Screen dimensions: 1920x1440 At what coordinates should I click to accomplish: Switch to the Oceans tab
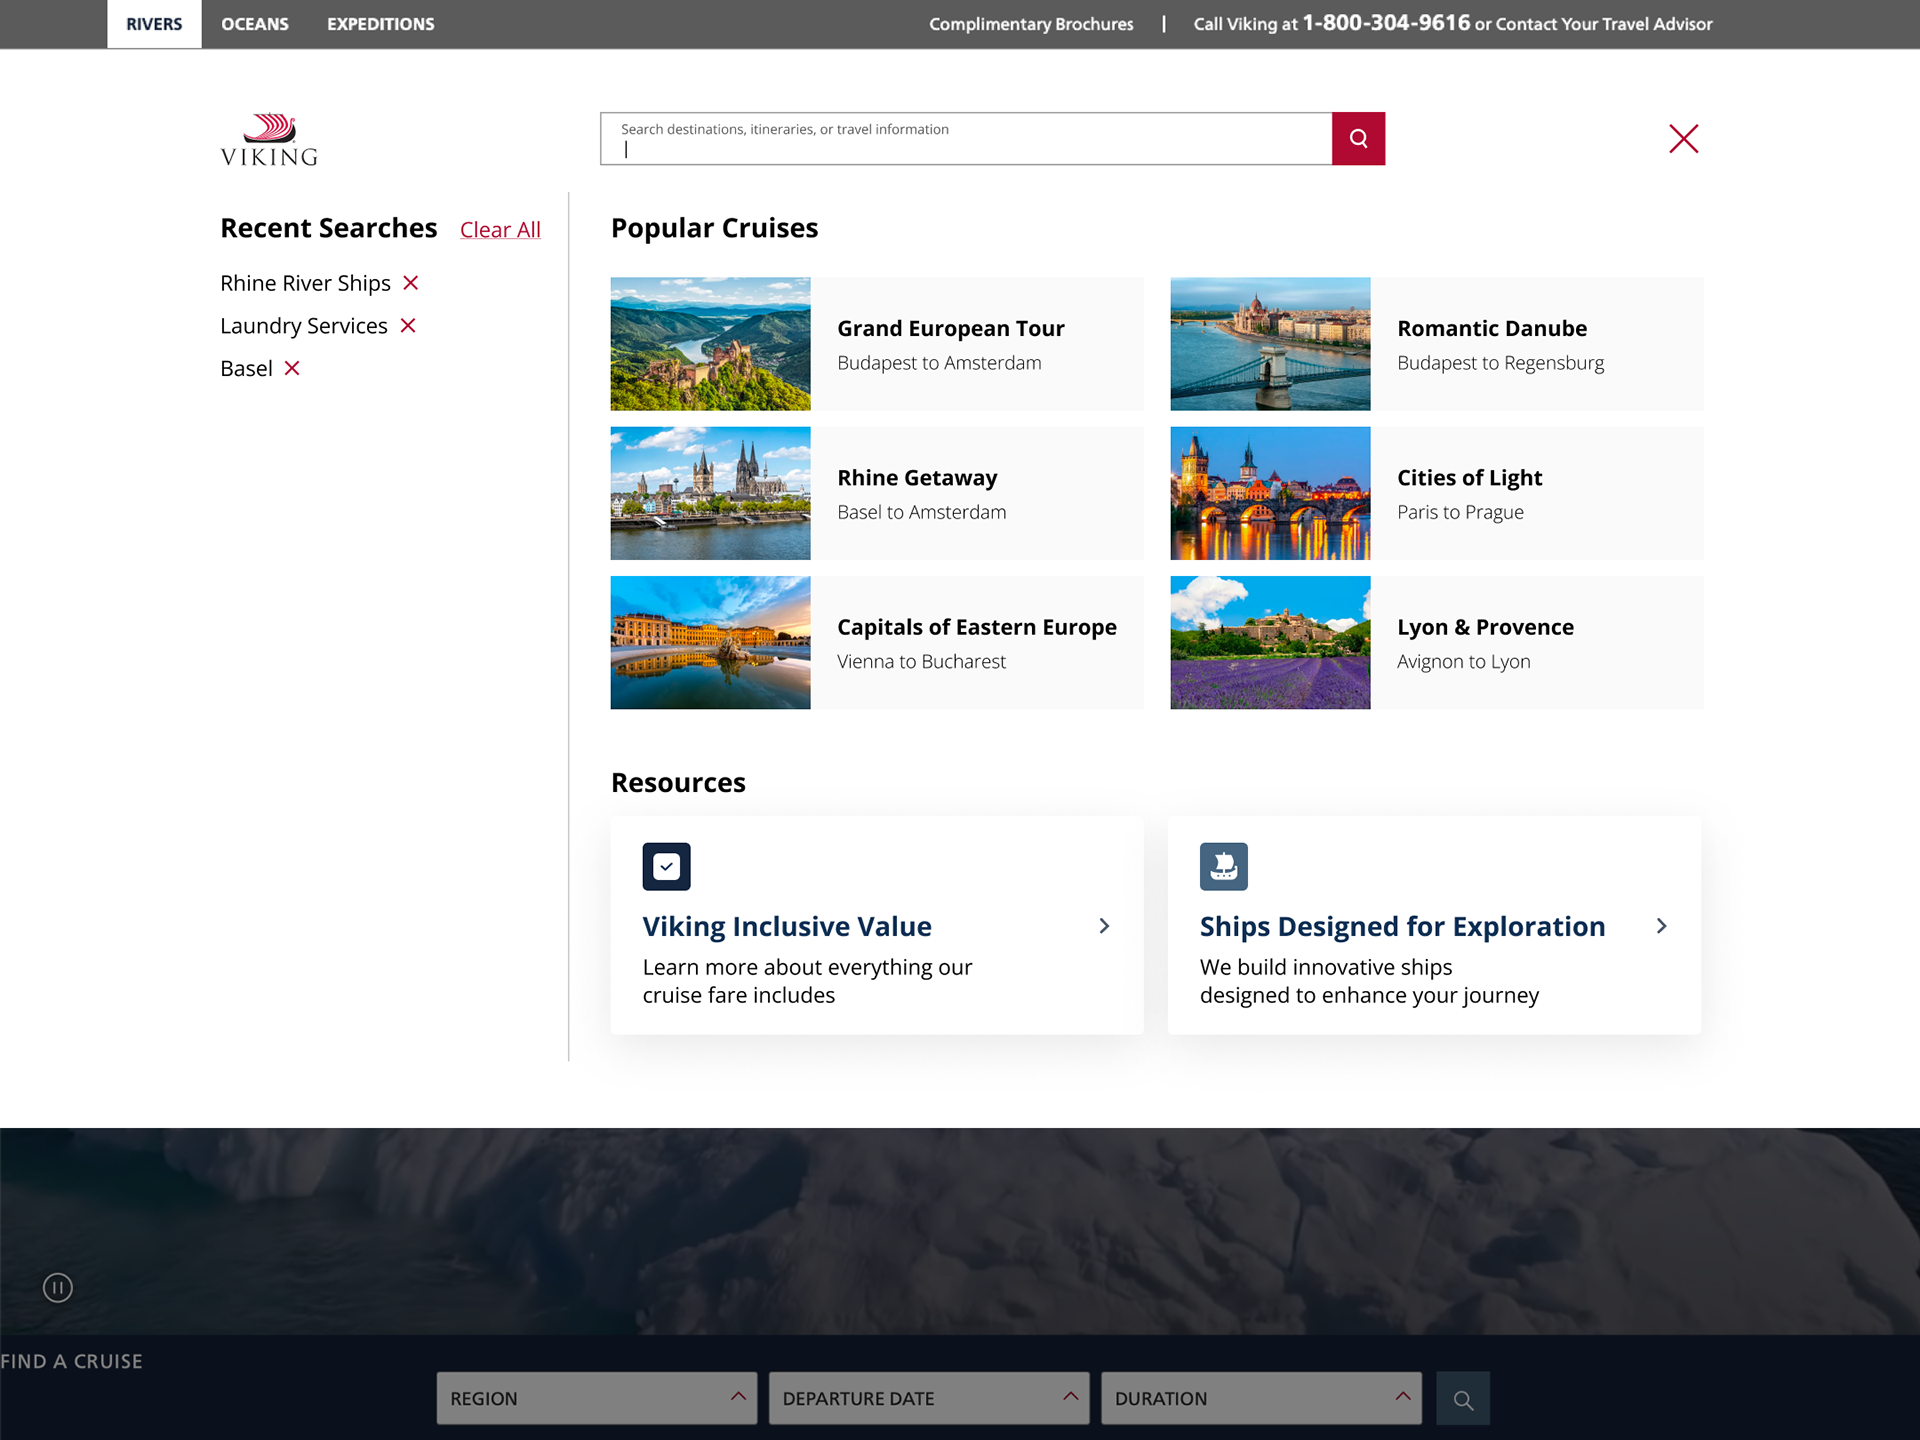click(255, 24)
